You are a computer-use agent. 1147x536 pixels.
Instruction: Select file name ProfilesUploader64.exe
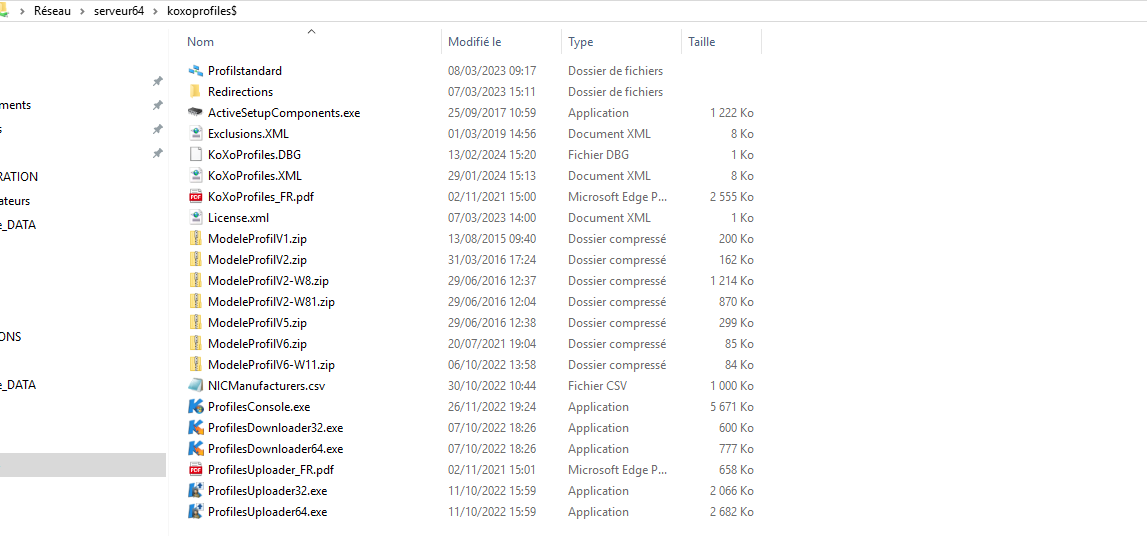267,512
